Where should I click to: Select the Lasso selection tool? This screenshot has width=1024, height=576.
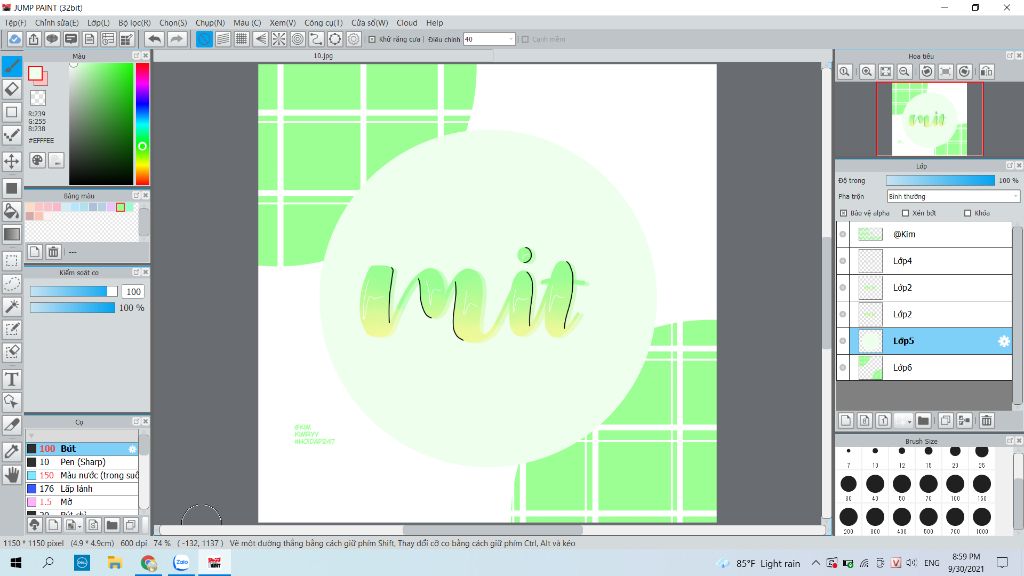[x=12, y=283]
